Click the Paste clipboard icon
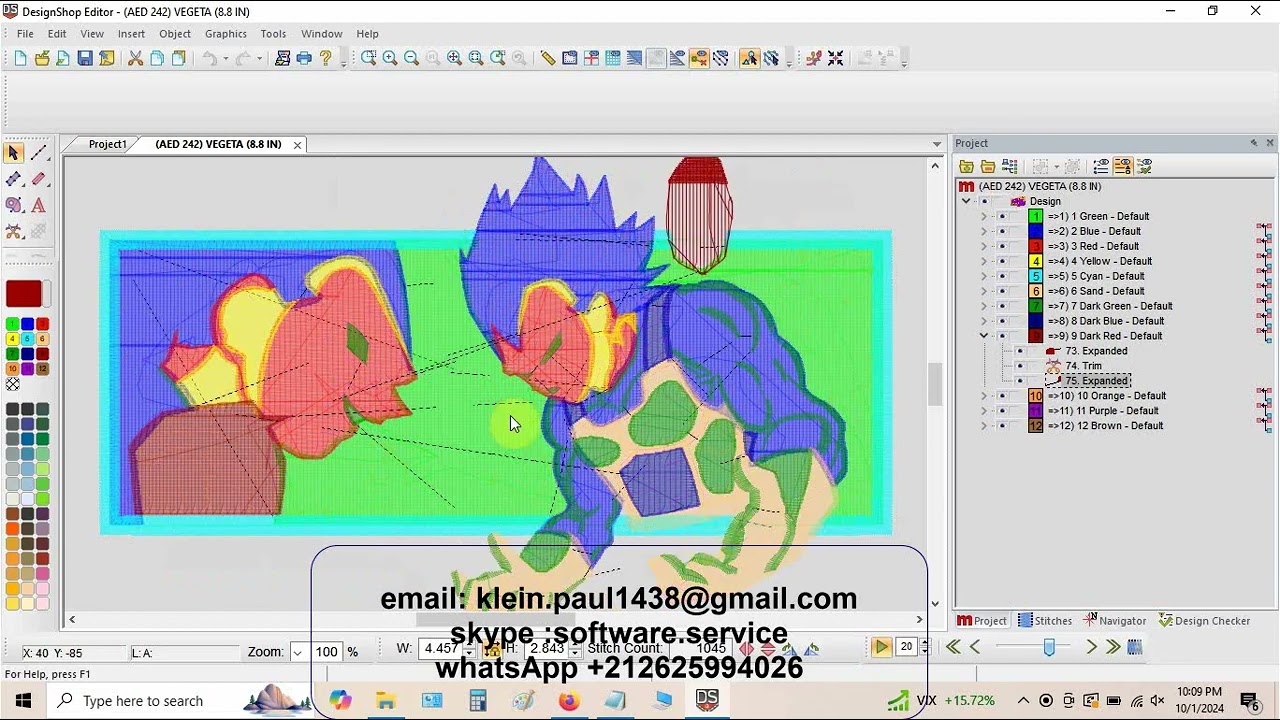 pyautogui.click(x=178, y=59)
